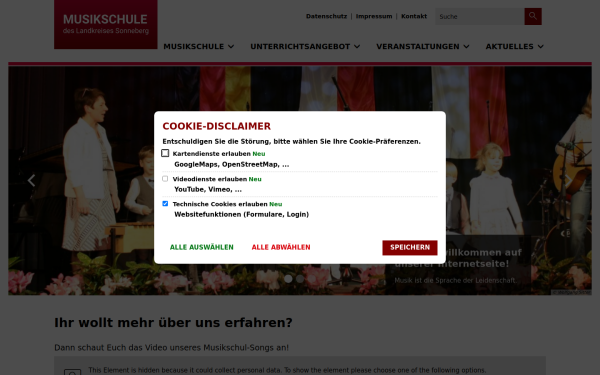
Task: Click the 'YouTube, Vimeo, ...' description
Action: coord(208,189)
